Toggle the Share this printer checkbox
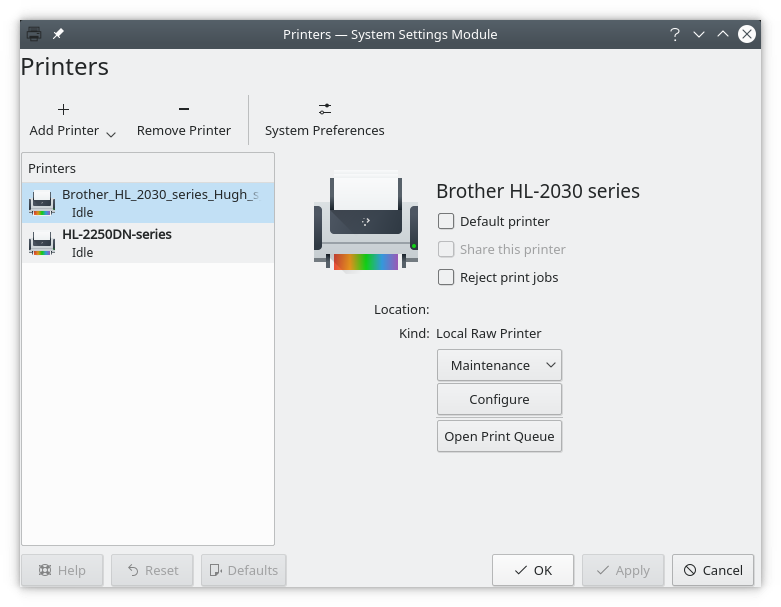Screen dimensions: 781x607 point(446,249)
